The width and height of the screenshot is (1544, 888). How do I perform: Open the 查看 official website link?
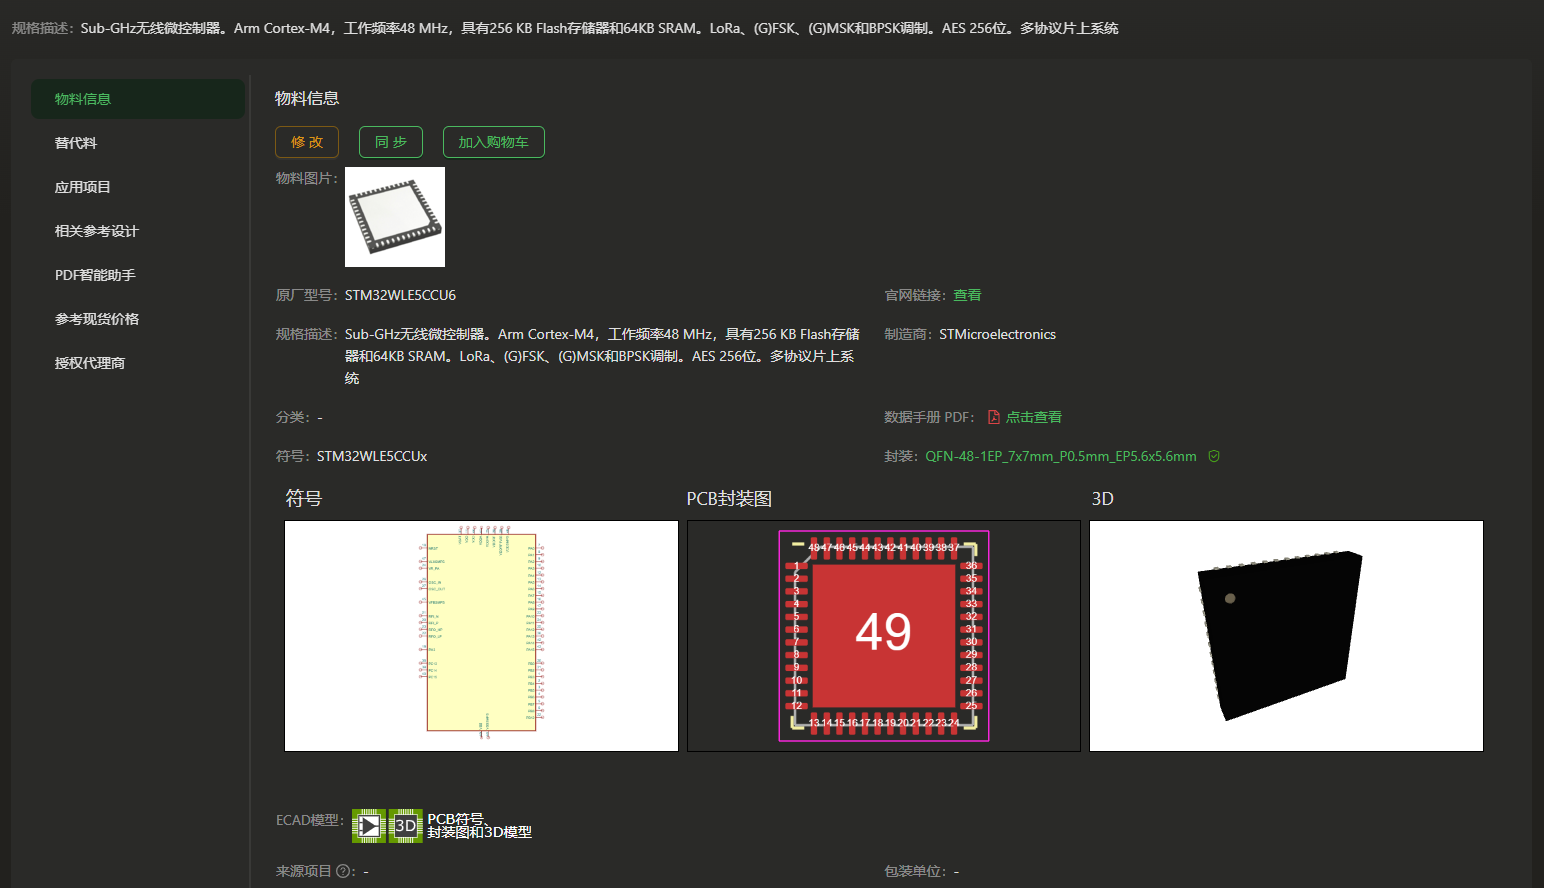pyautogui.click(x=967, y=295)
